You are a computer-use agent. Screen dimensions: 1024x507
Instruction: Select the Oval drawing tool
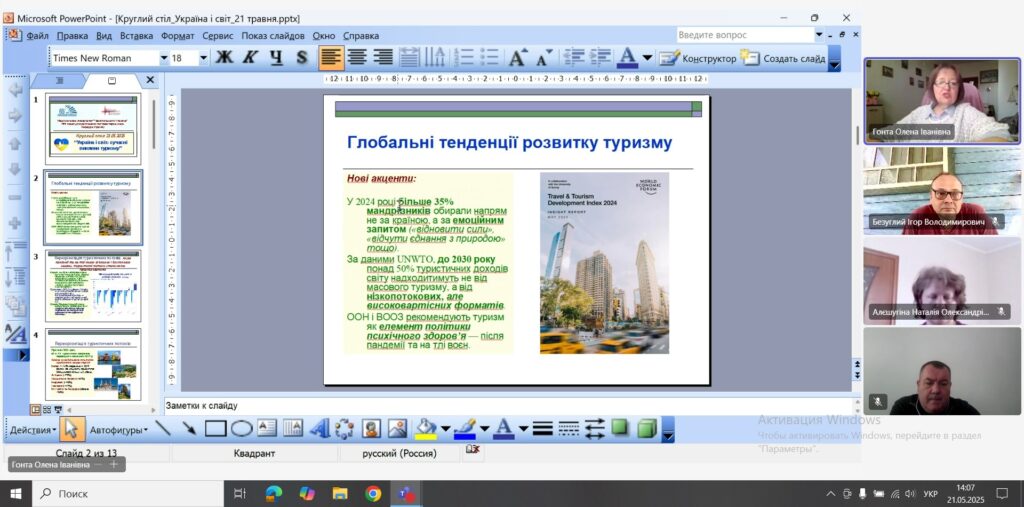[x=241, y=429]
